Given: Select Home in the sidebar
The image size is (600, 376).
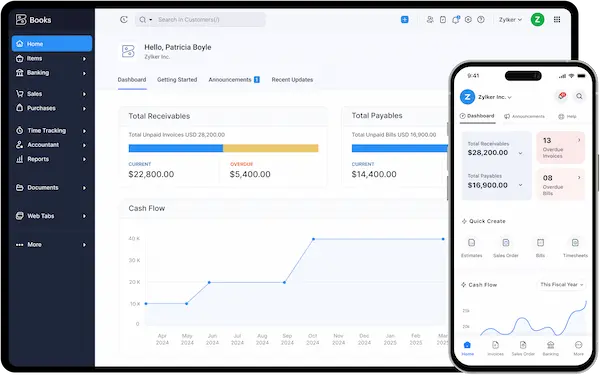Looking at the screenshot, I should 52,44.
